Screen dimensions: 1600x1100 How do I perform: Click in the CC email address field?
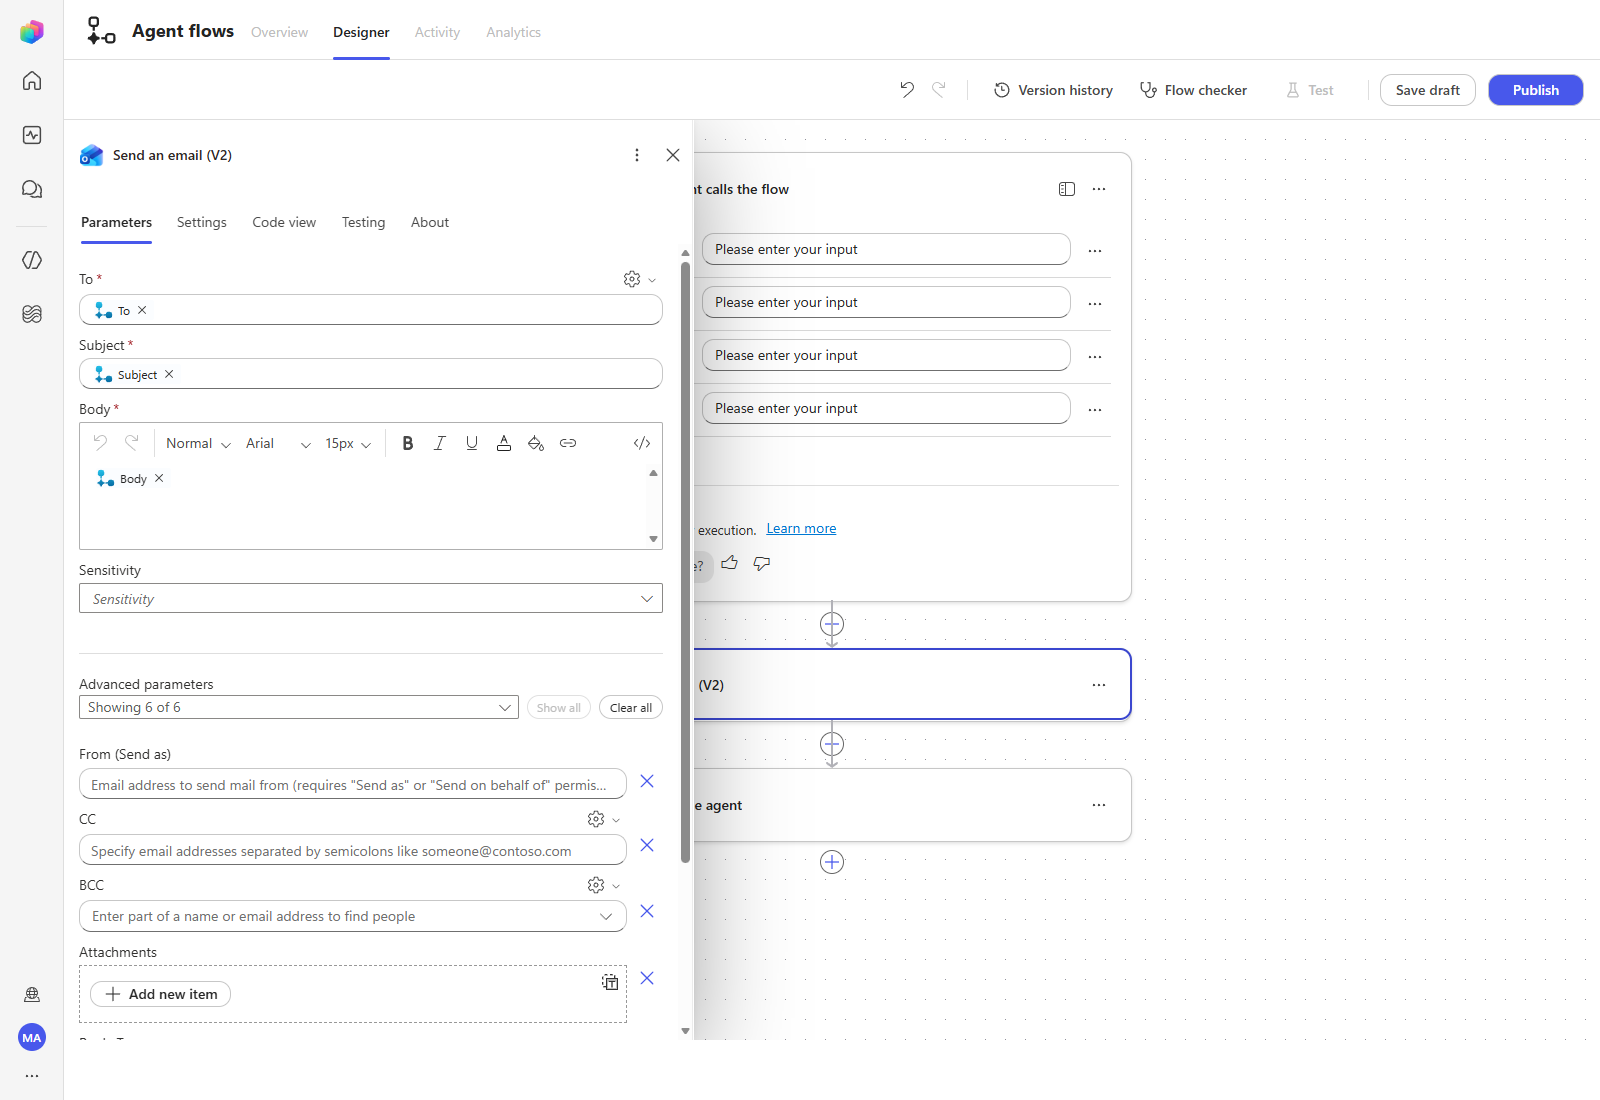(x=353, y=850)
